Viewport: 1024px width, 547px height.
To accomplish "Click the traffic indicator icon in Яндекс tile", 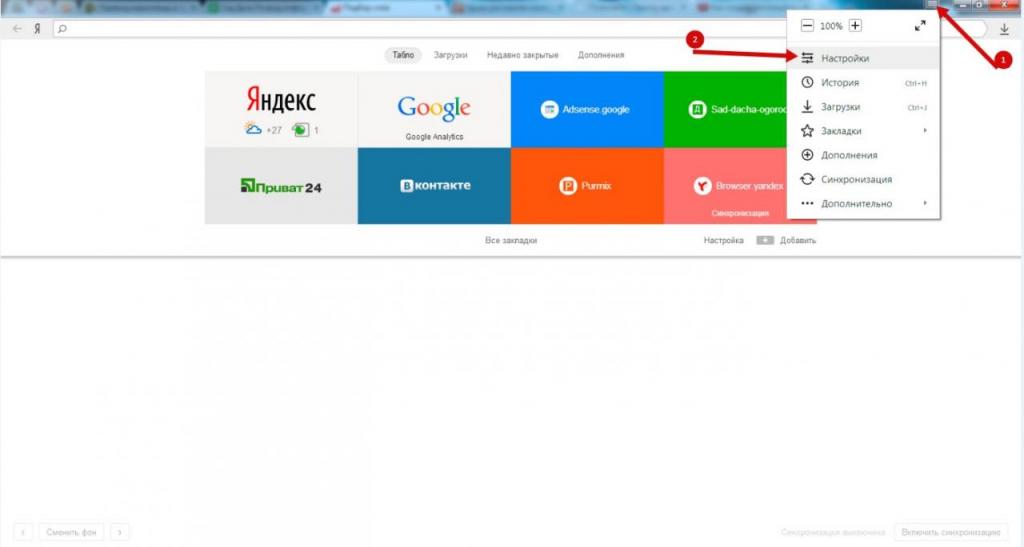I will (x=300, y=129).
